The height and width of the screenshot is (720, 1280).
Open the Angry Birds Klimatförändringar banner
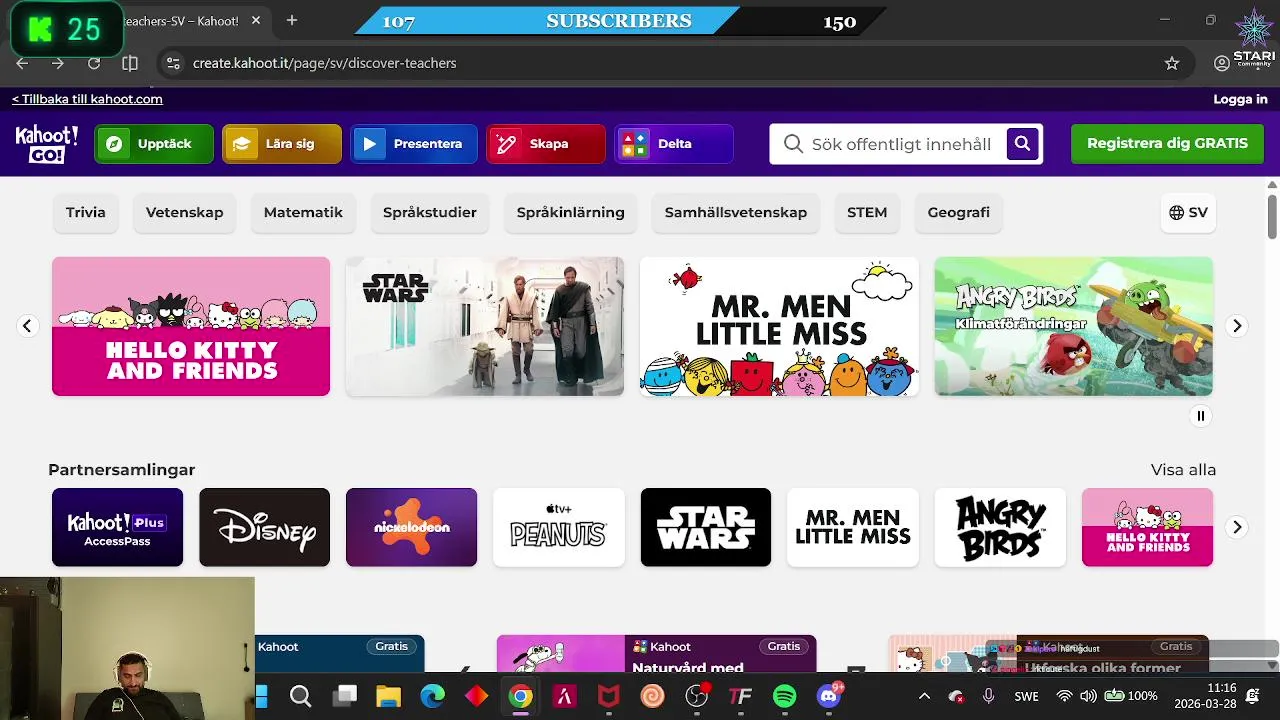[1074, 326]
